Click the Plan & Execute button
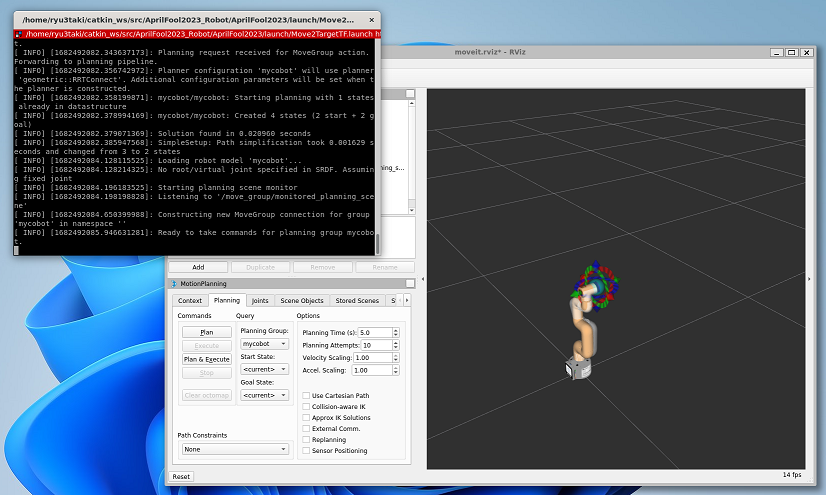826x495 pixels. [x=206, y=359]
